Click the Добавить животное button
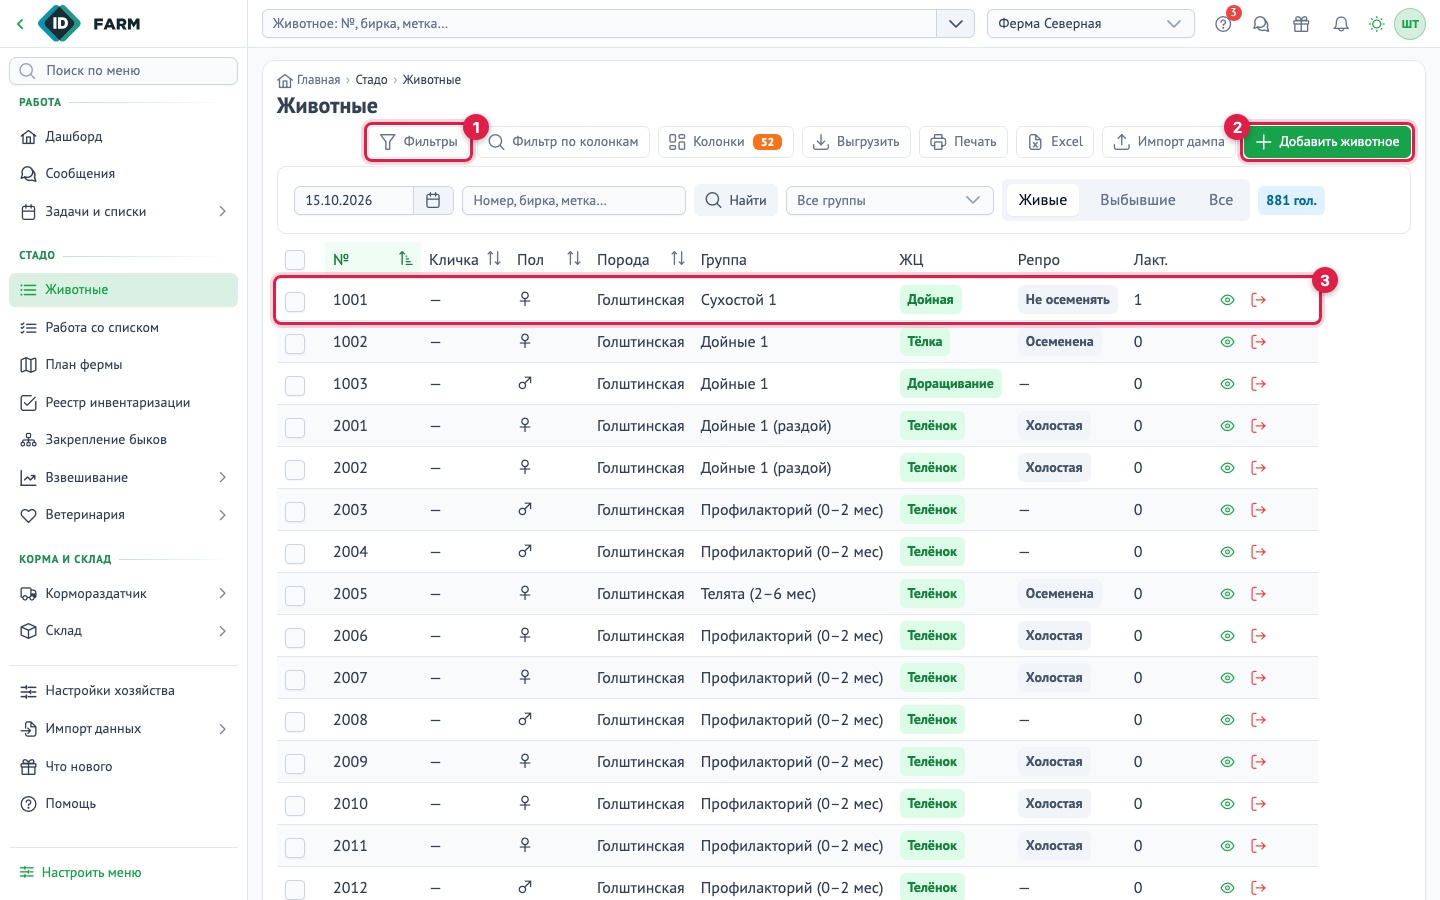 (x=1327, y=142)
